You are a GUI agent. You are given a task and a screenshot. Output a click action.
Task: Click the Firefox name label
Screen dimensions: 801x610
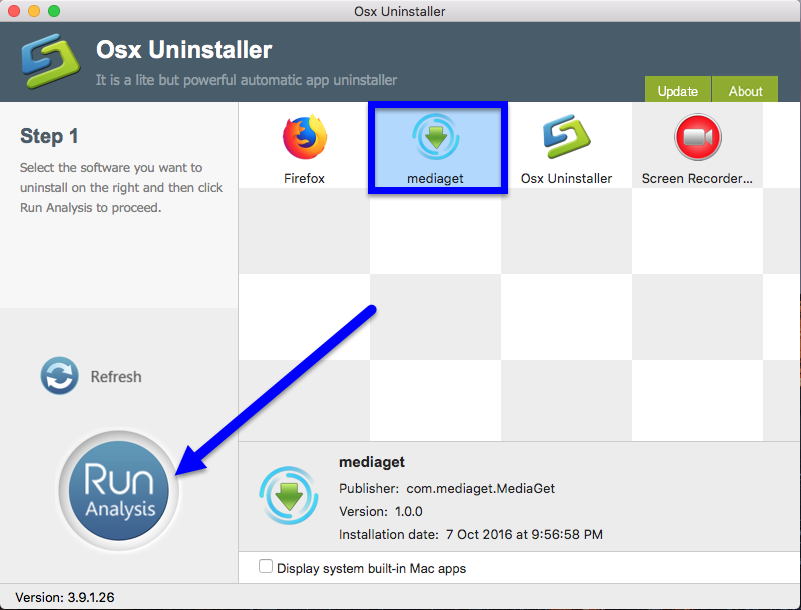tap(305, 179)
